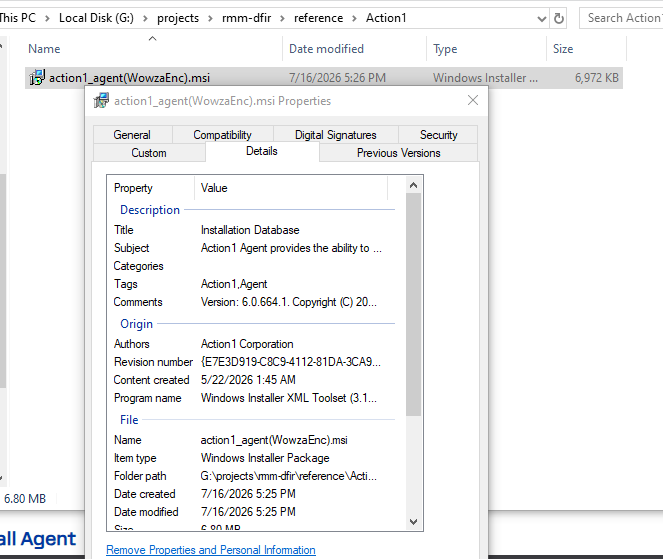
Task: Click Name value in File section
Action: coord(274,440)
